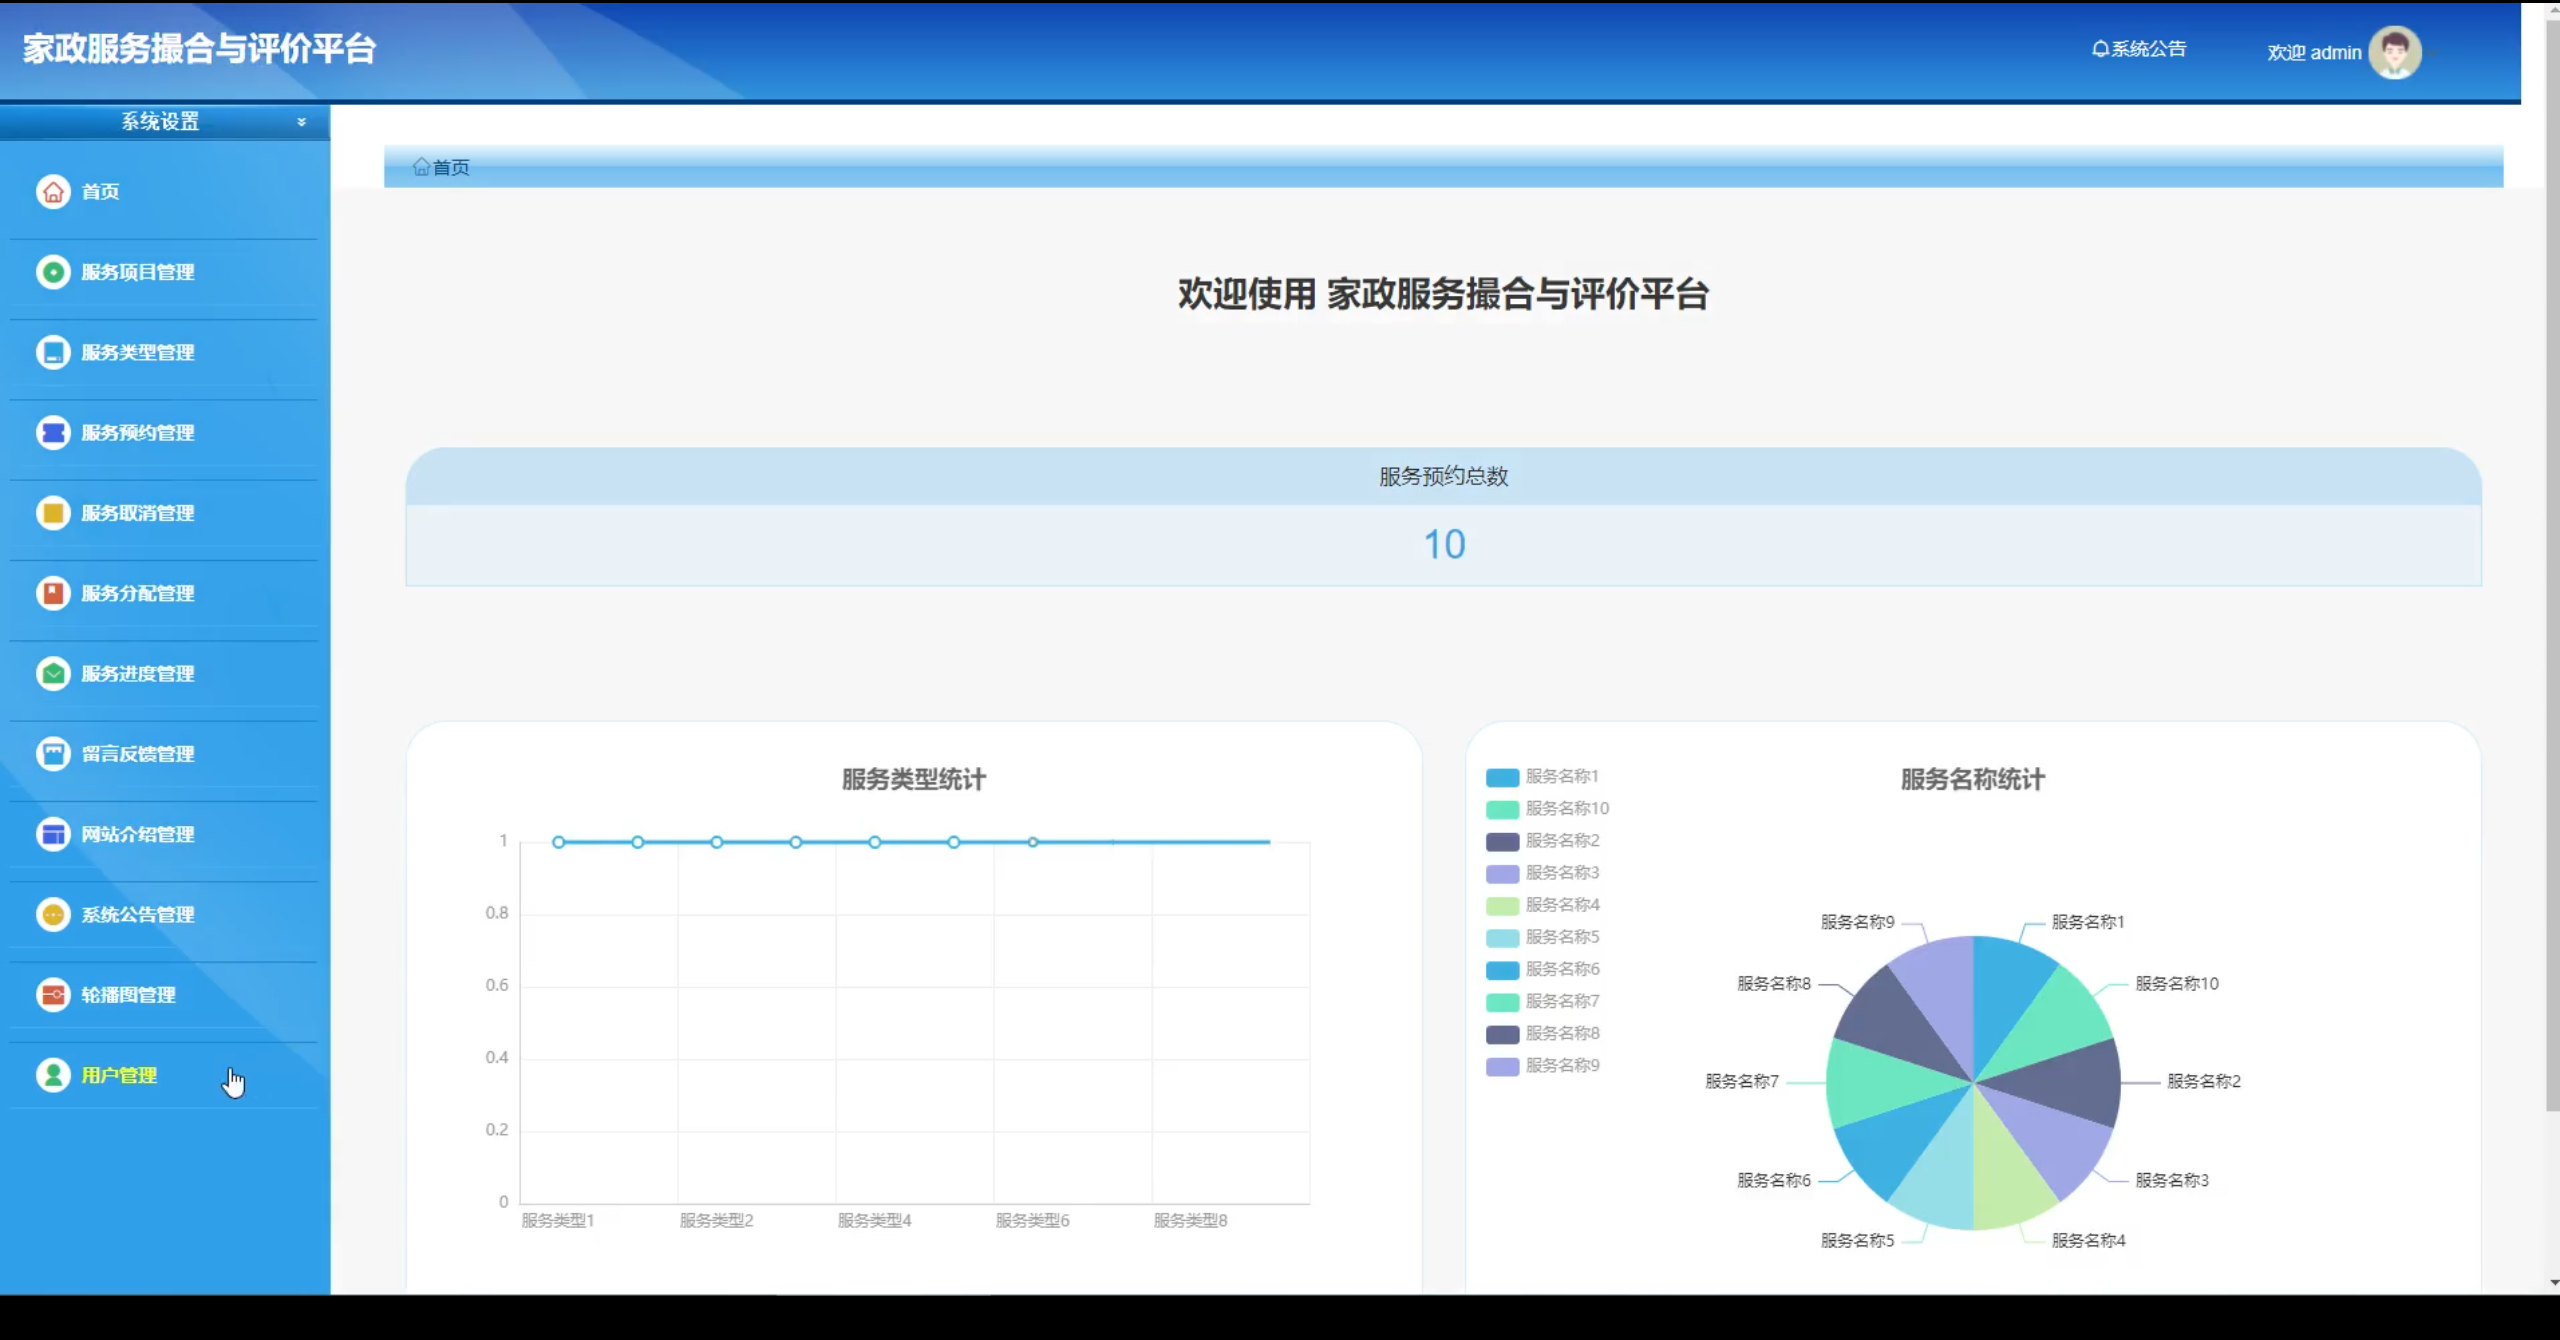Open 服务类型管理 via its sidebar icon
2560x1340 pixels.
(x=53, y=352)
